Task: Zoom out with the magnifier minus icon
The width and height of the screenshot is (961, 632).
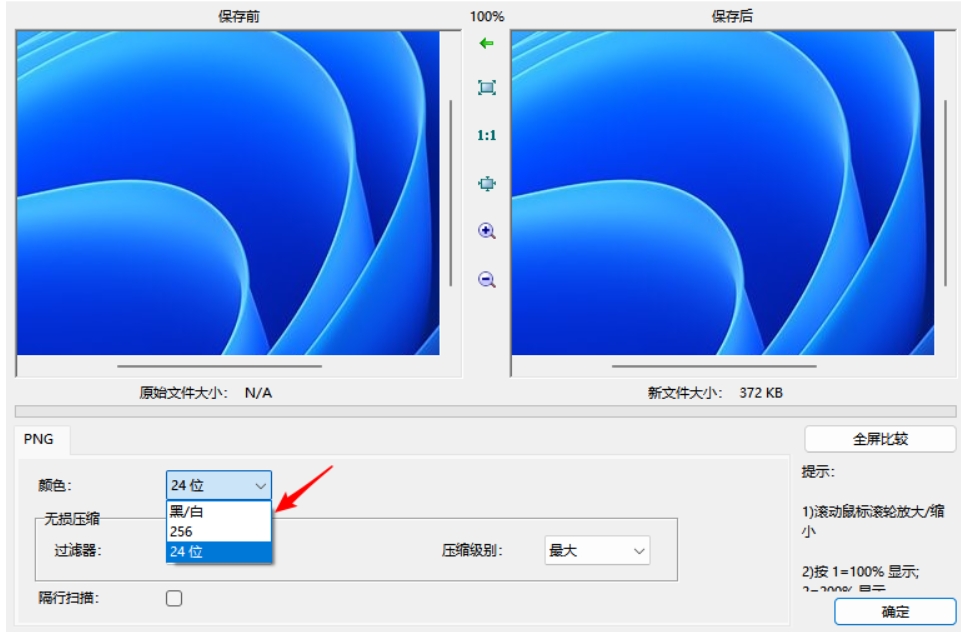Action: (487, 280)
